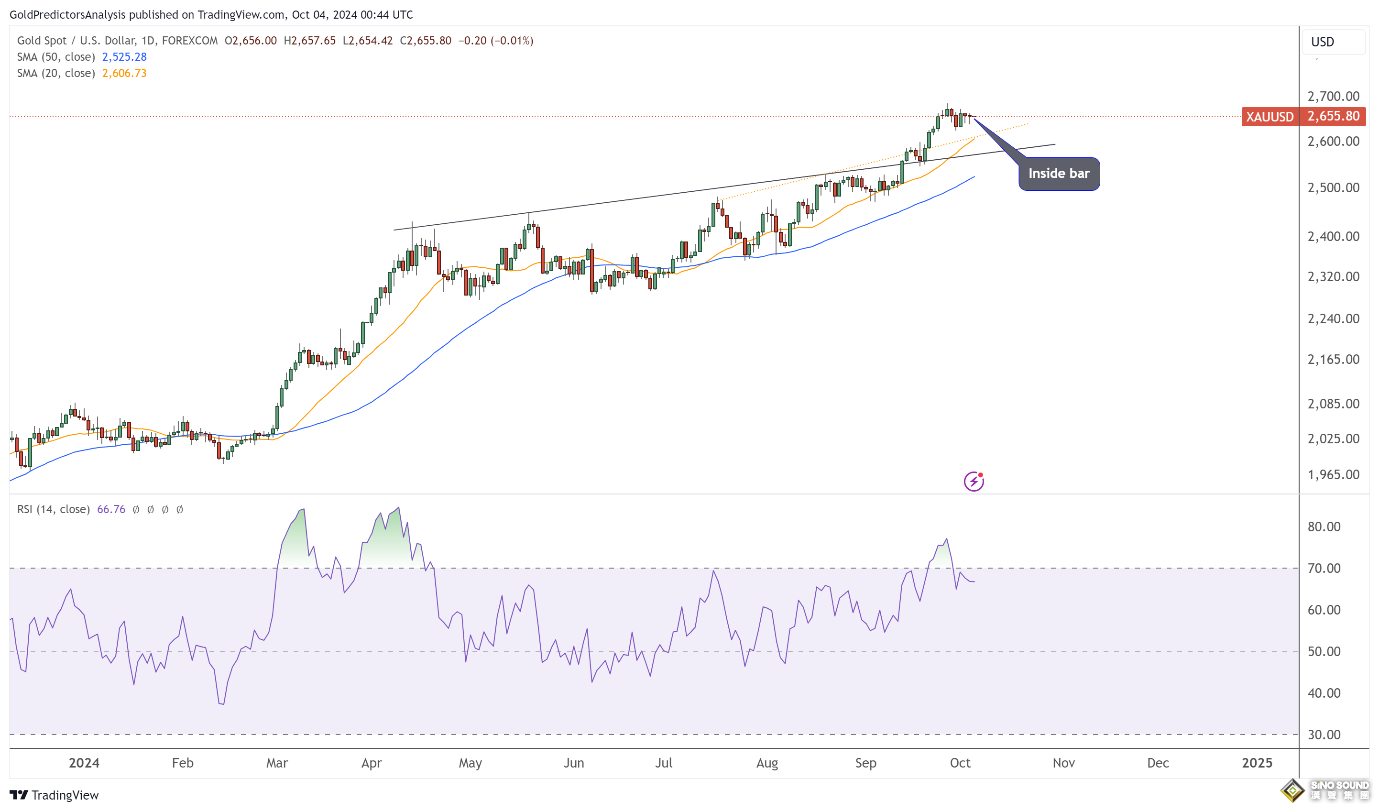Click the Oct label on time axis
The height and width of the screenshot is (812, 1379).
pyautogui.click(x=960, y=763)
